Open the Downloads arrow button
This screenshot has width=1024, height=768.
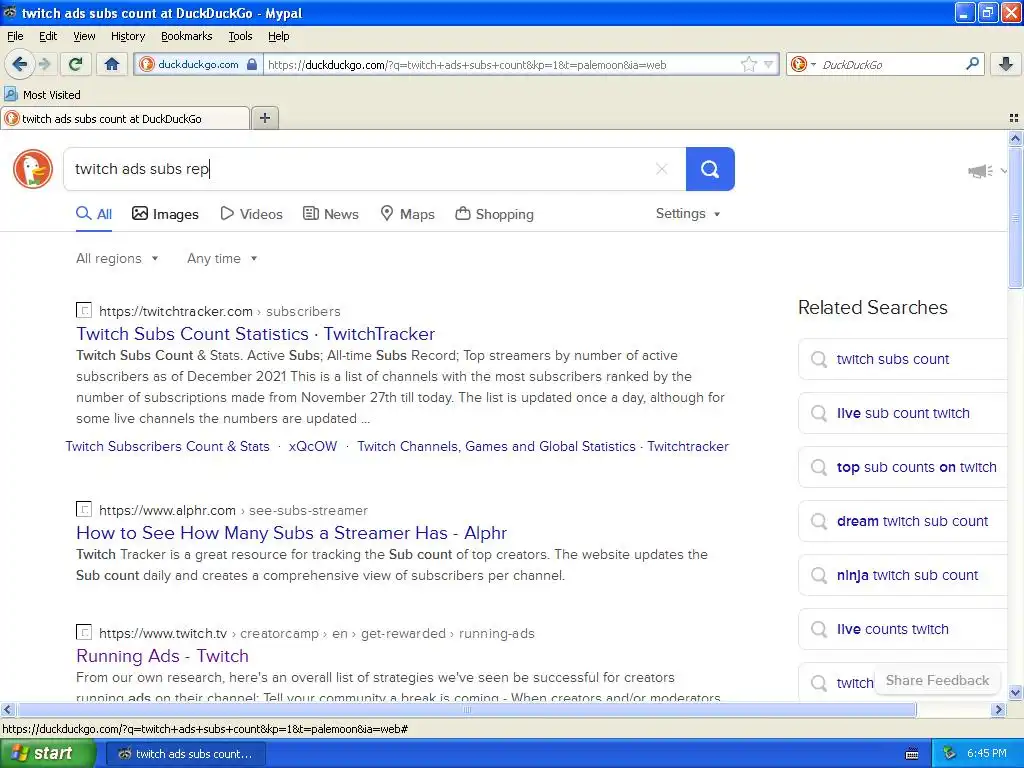point(1006,64)
